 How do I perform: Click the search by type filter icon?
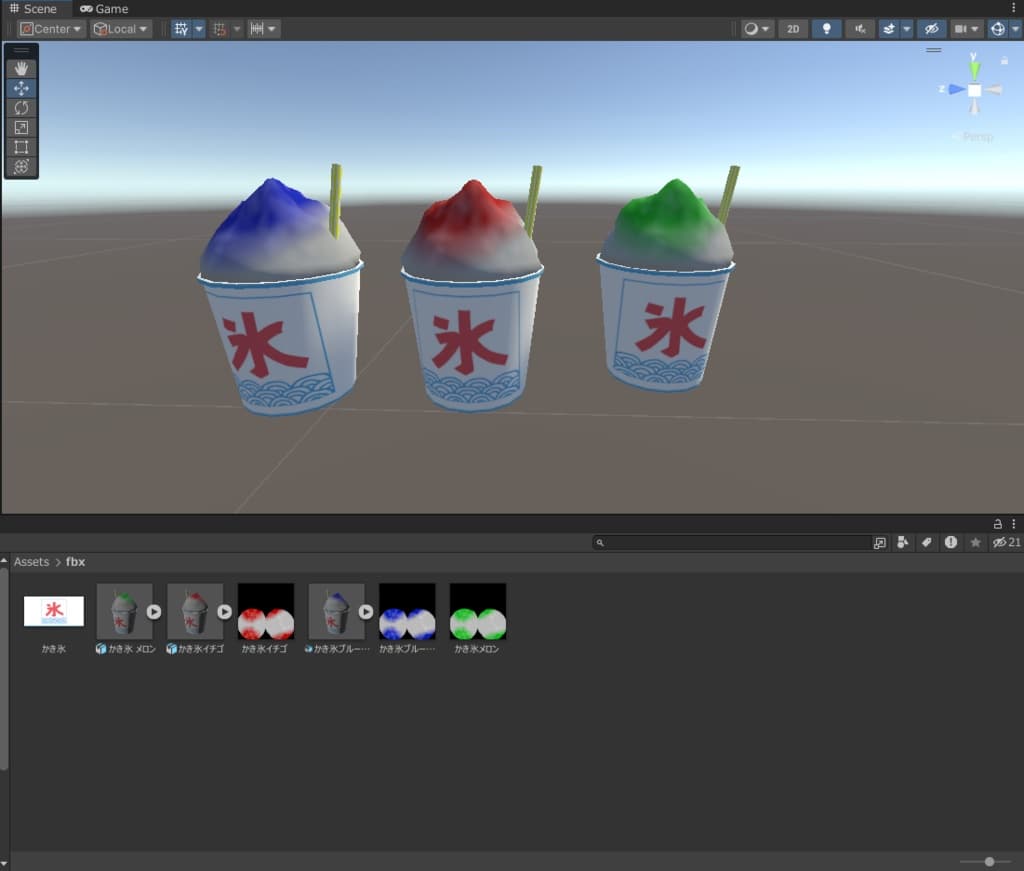click(903, 542)
